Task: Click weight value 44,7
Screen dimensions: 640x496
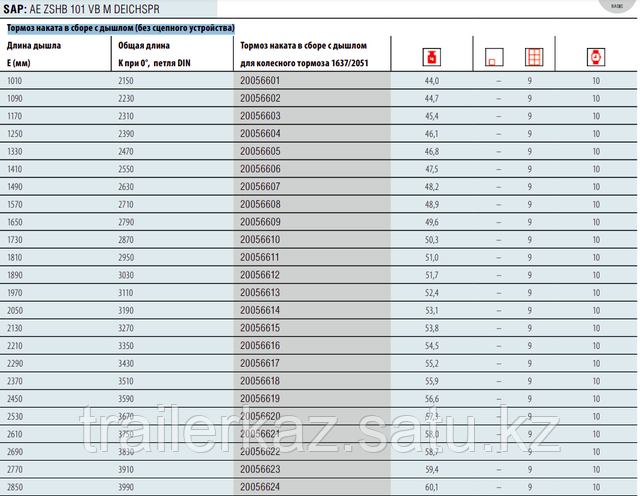Action: 431,98
